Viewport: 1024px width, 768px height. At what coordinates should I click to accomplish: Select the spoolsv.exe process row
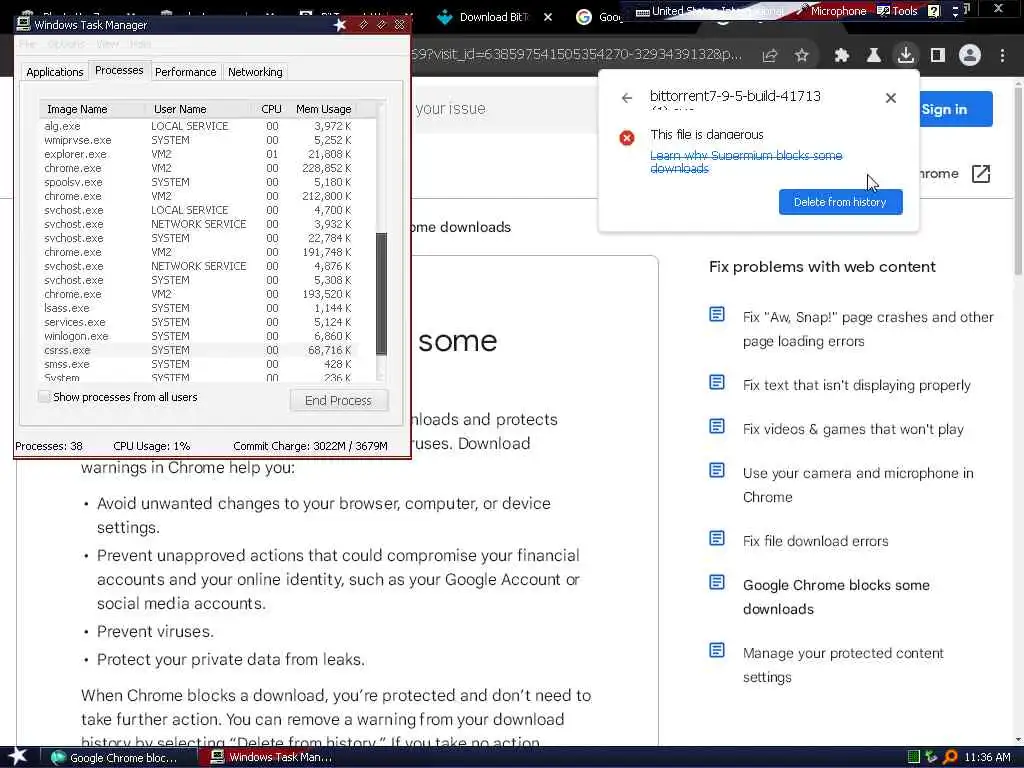tap(199, 182)
